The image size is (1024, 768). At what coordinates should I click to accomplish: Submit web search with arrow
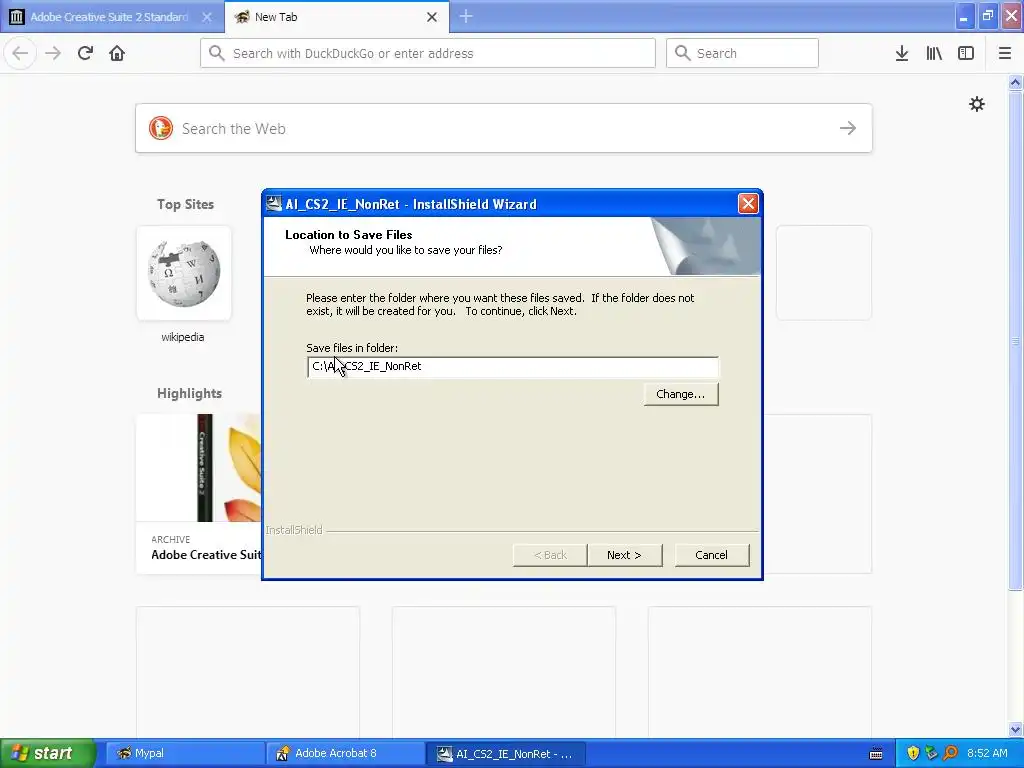pyautogui.click(x=848, y=128)
